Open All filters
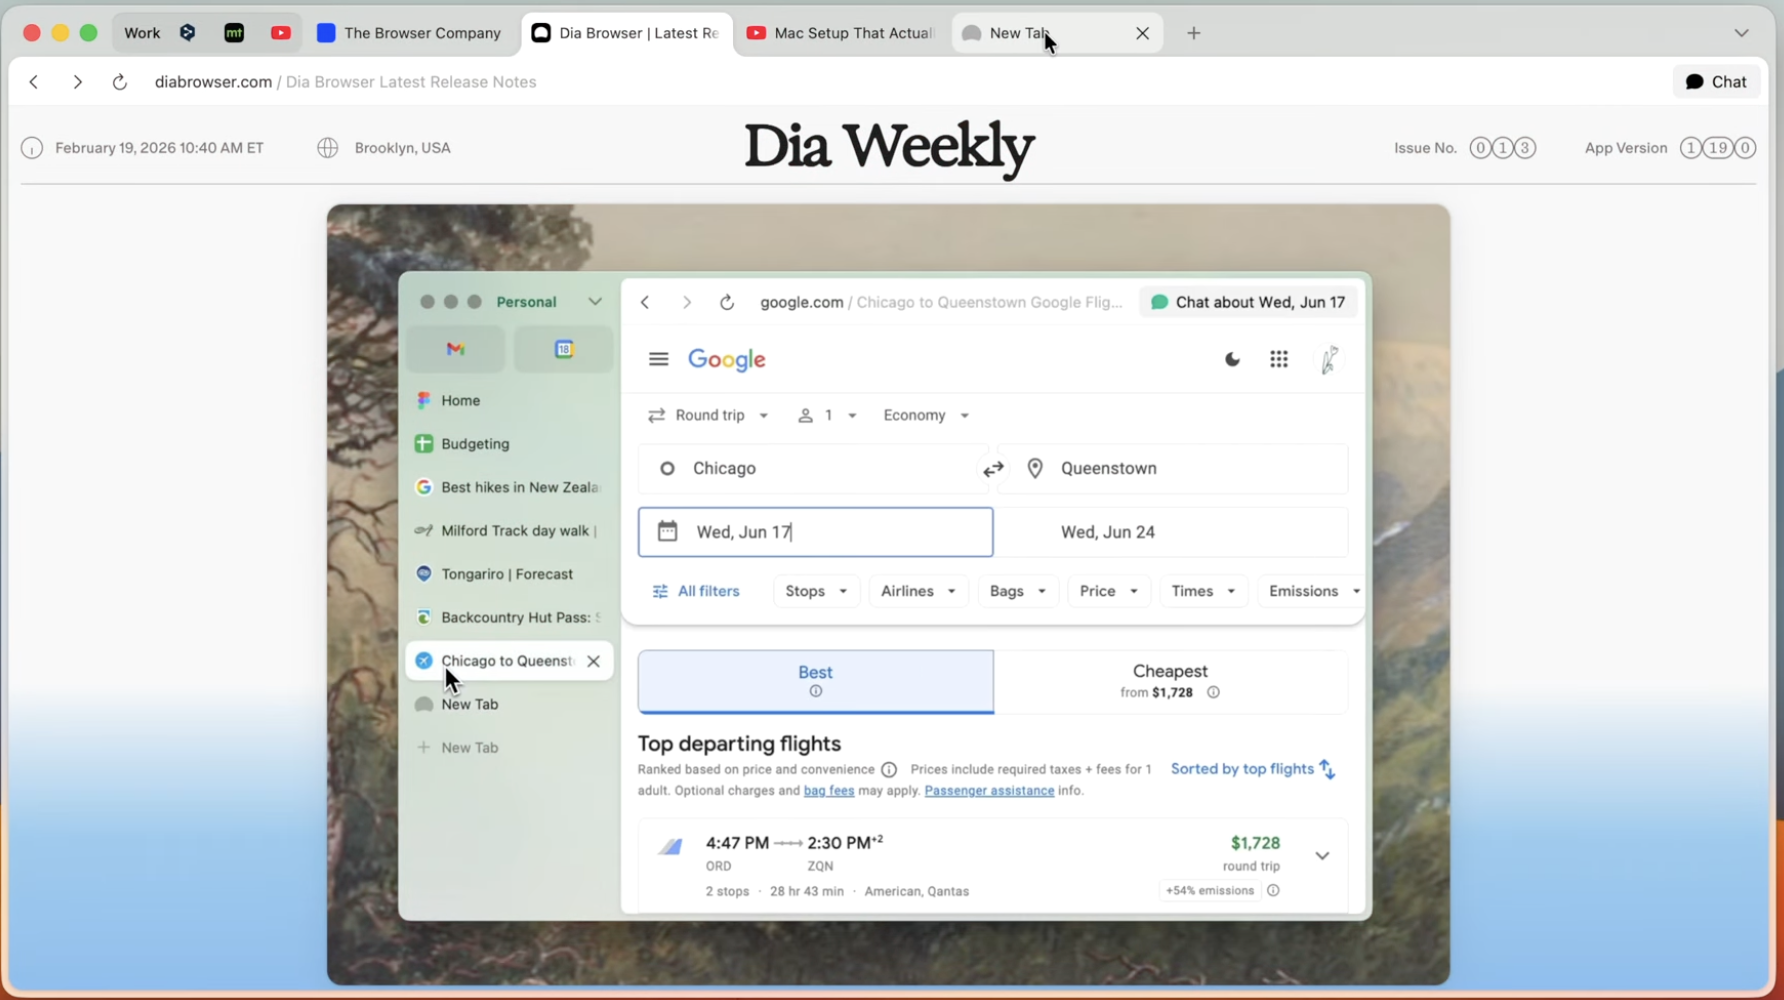The width and height of the screenshot is (1784, 1000). (x=696, y=591)
